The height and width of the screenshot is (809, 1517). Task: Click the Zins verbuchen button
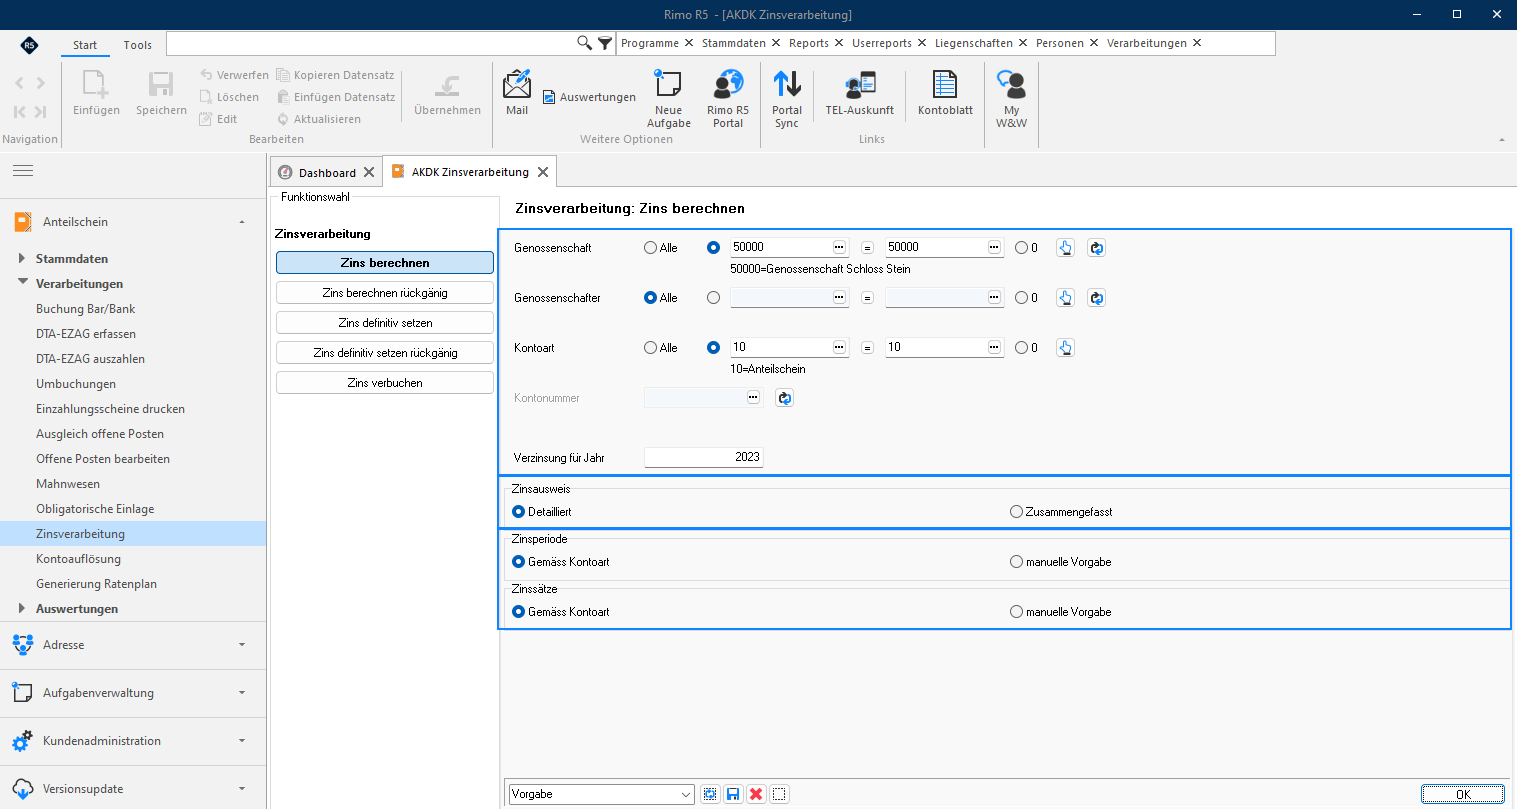tap(385, 383)
